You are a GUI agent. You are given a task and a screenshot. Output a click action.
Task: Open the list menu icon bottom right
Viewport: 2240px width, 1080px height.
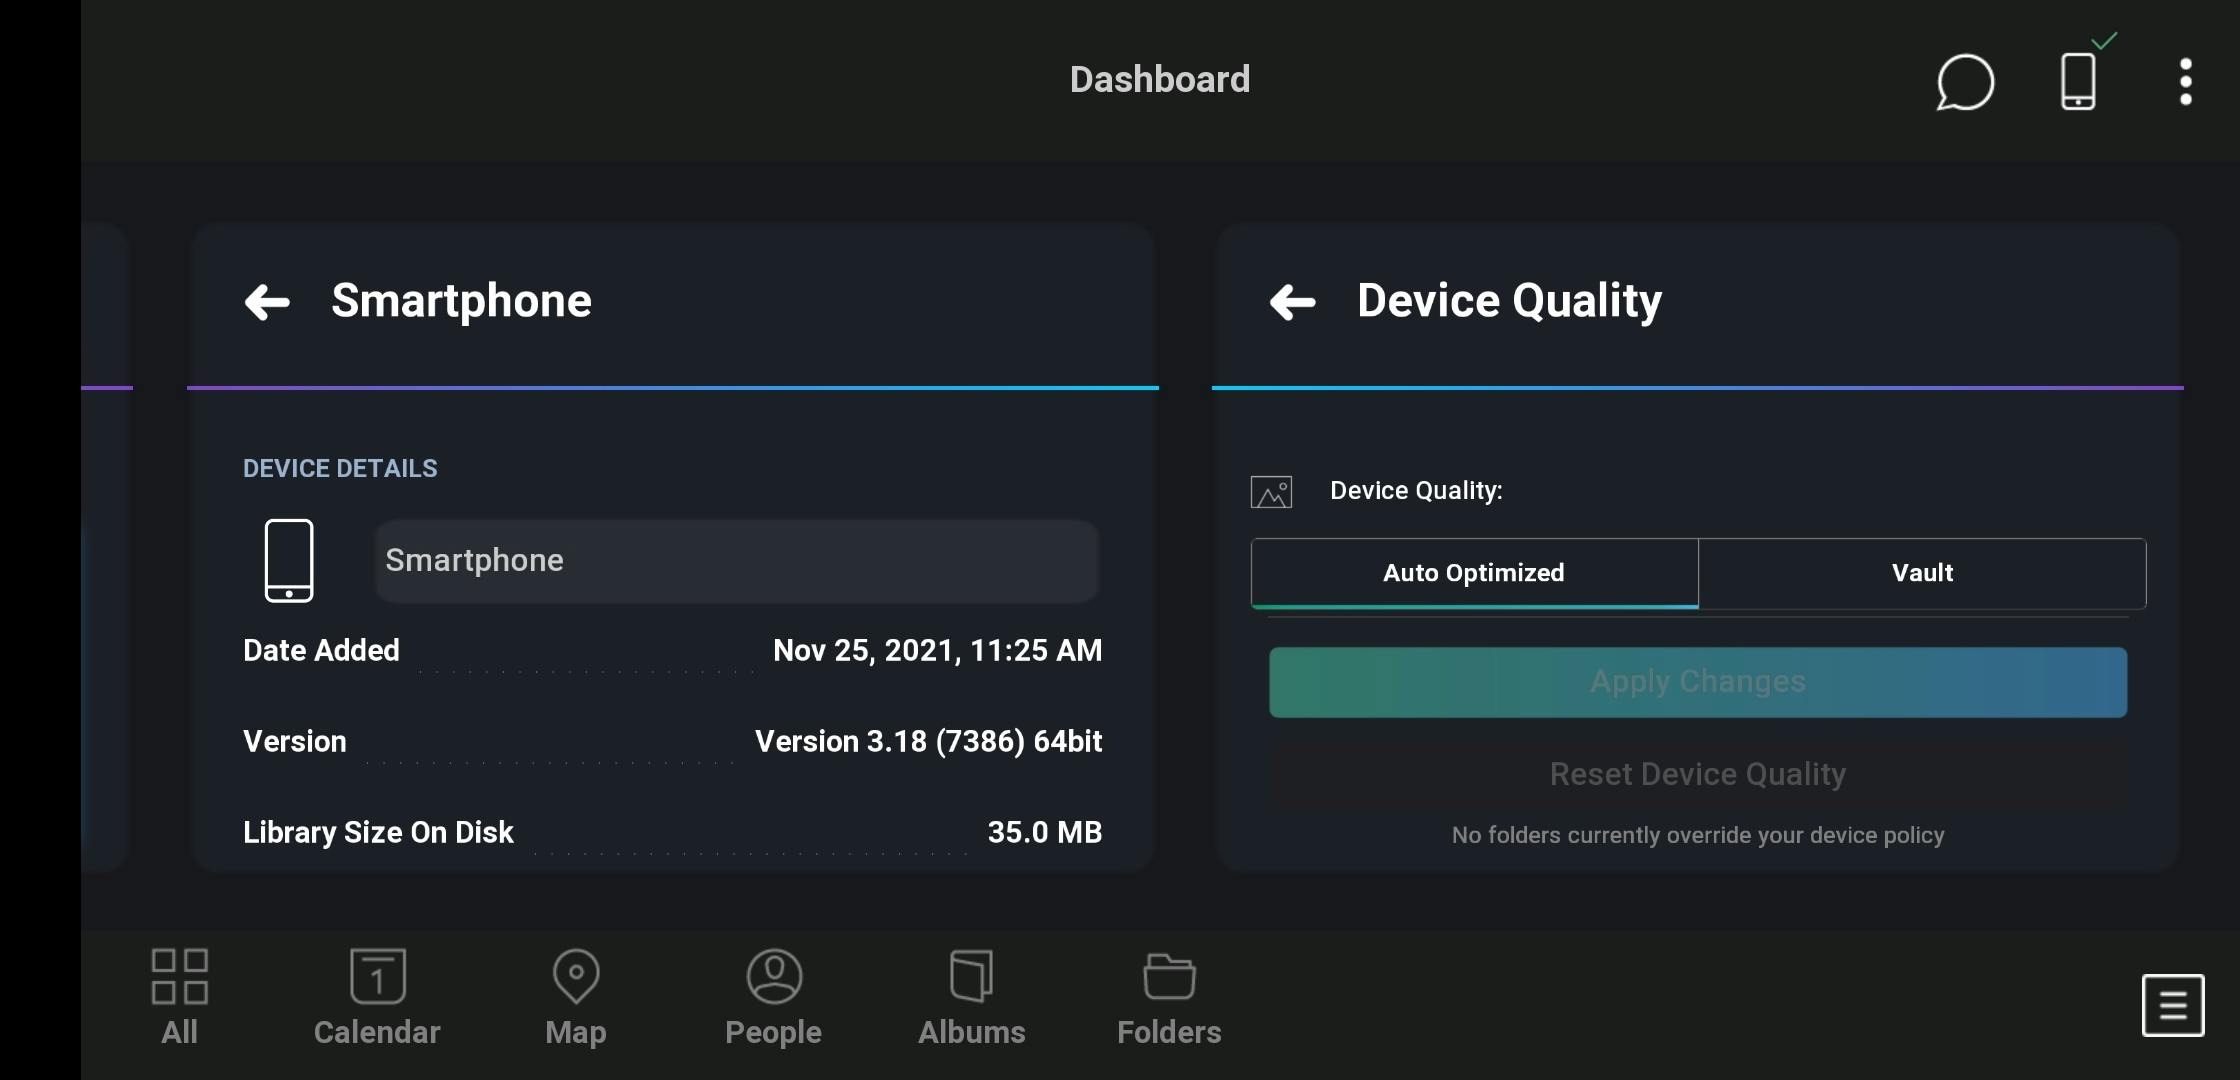pyautogui.click(x=2172, y=1004)
